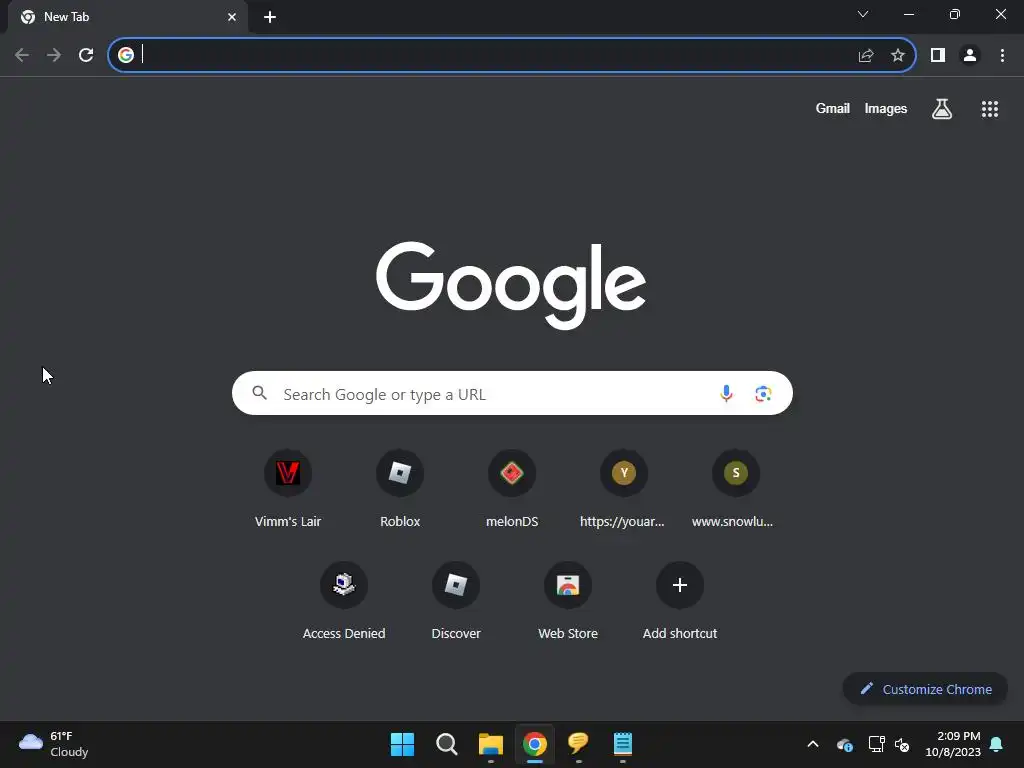Open Gmail link
The width and height of the screenshot is (1024, 768).
833,108
